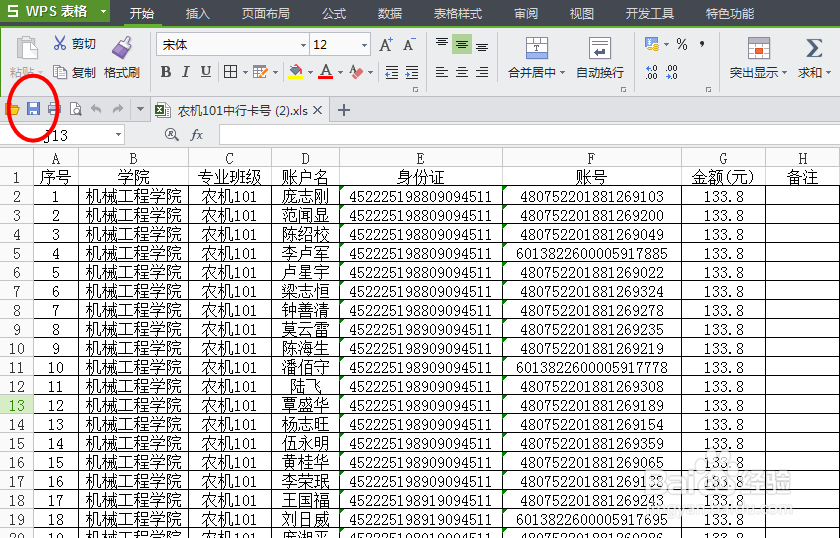The height and width of the screenshot is (538, 840).
Task: Toggle align text right
Action: (x=482, y=72)
